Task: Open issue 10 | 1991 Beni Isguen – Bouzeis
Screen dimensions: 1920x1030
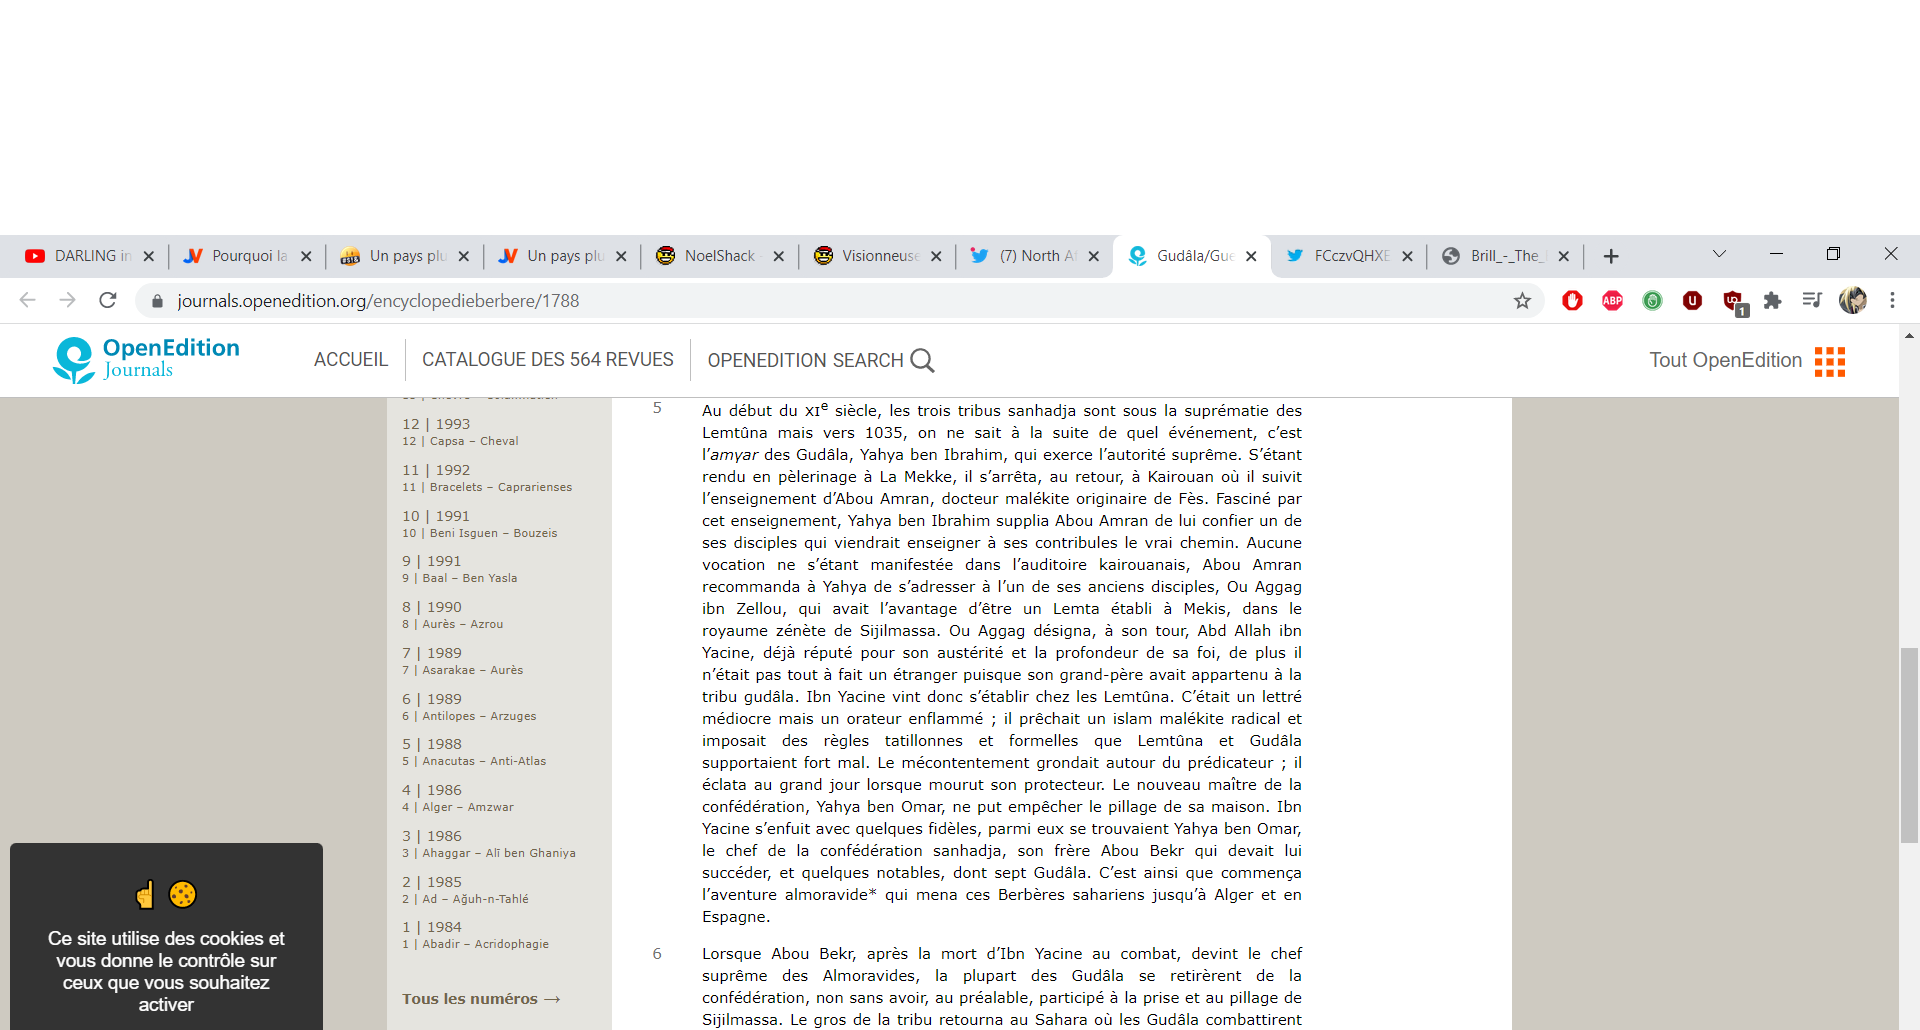Action: (x=480, y=524)
